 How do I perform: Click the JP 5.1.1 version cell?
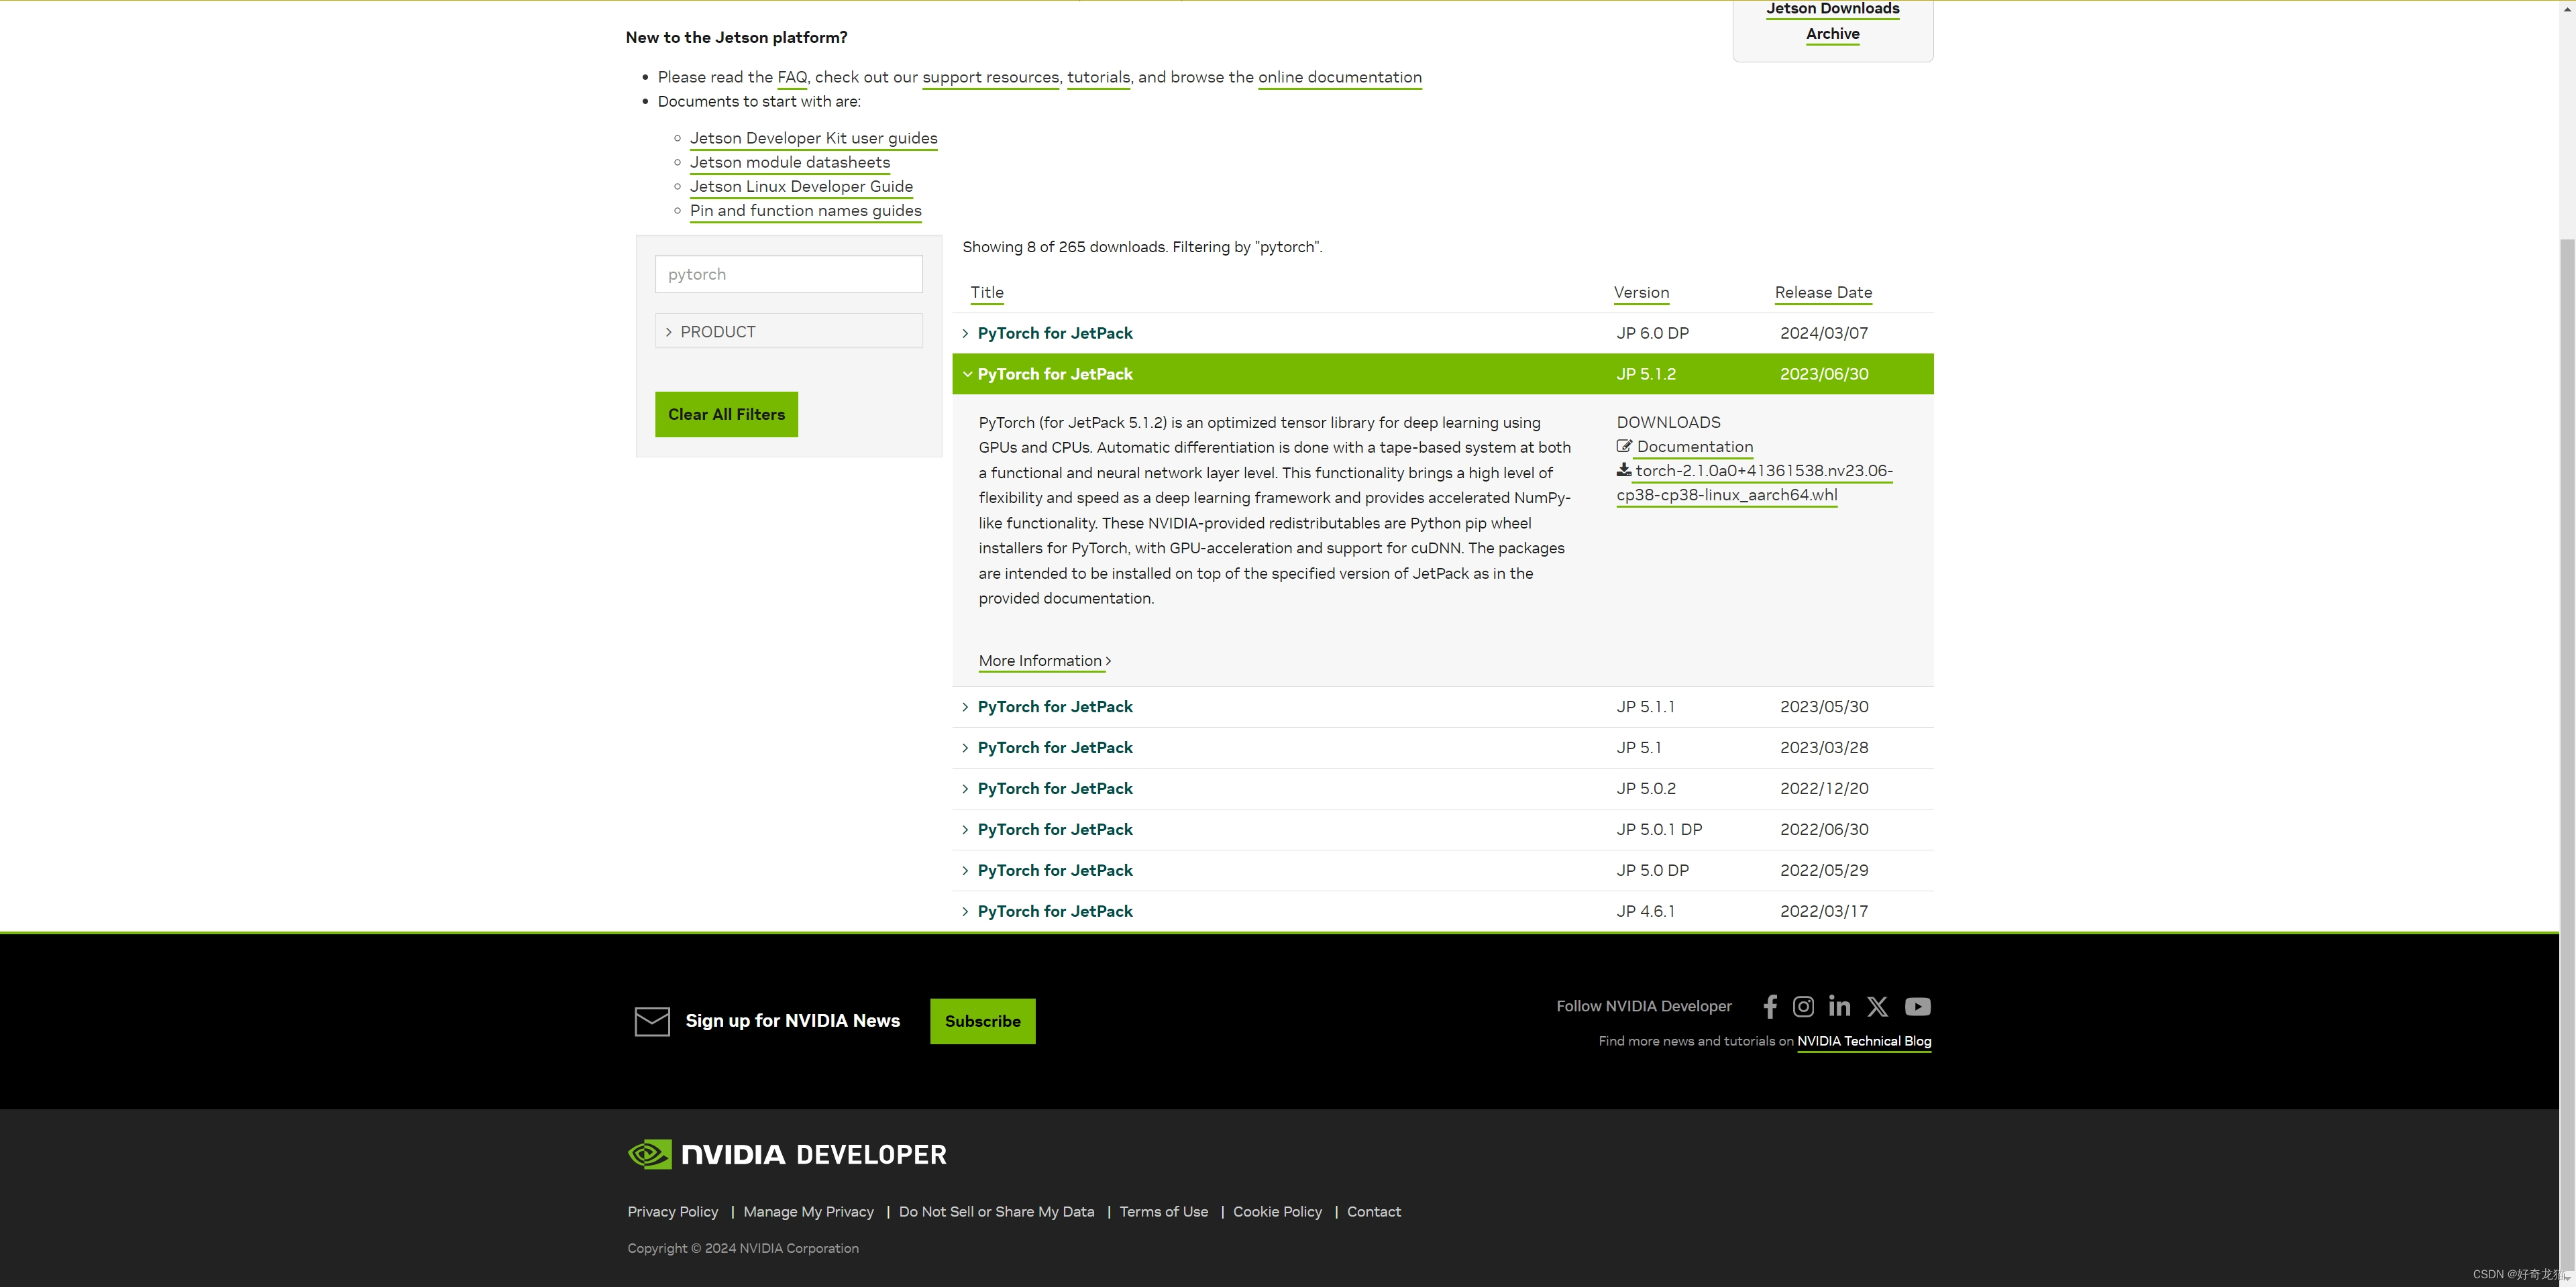click(1645, 707)
